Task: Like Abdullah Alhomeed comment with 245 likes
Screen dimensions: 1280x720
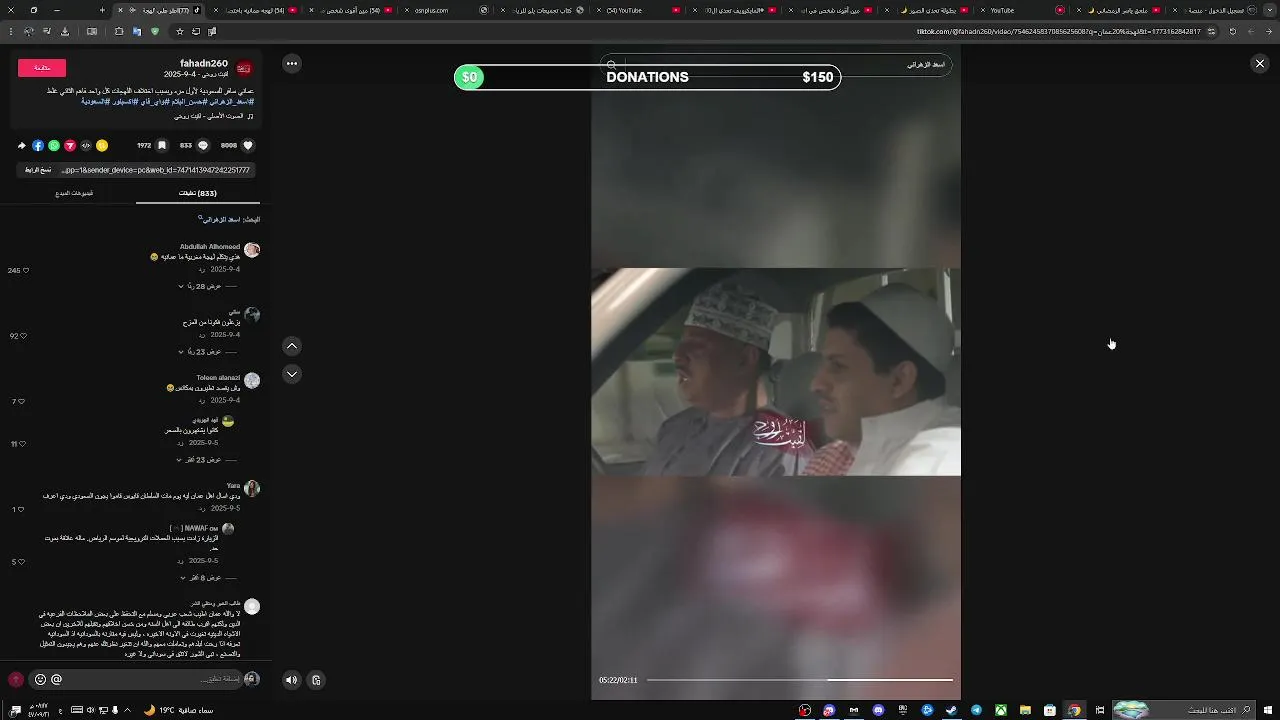Action: 25,270
